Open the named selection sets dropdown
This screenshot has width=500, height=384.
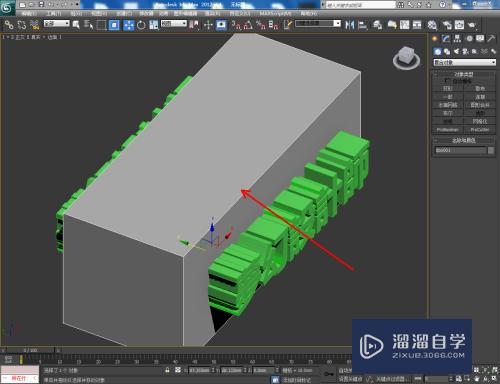pos(318,24)
